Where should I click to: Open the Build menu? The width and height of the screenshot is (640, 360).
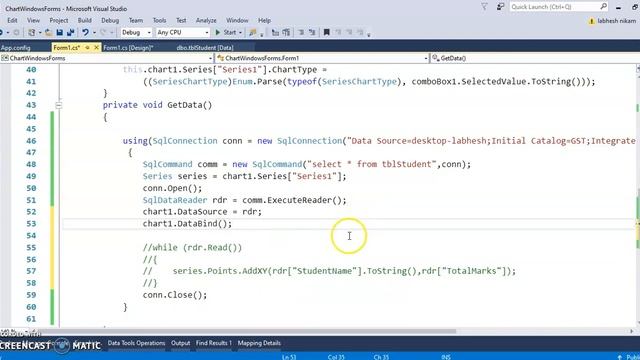[84, 20]
